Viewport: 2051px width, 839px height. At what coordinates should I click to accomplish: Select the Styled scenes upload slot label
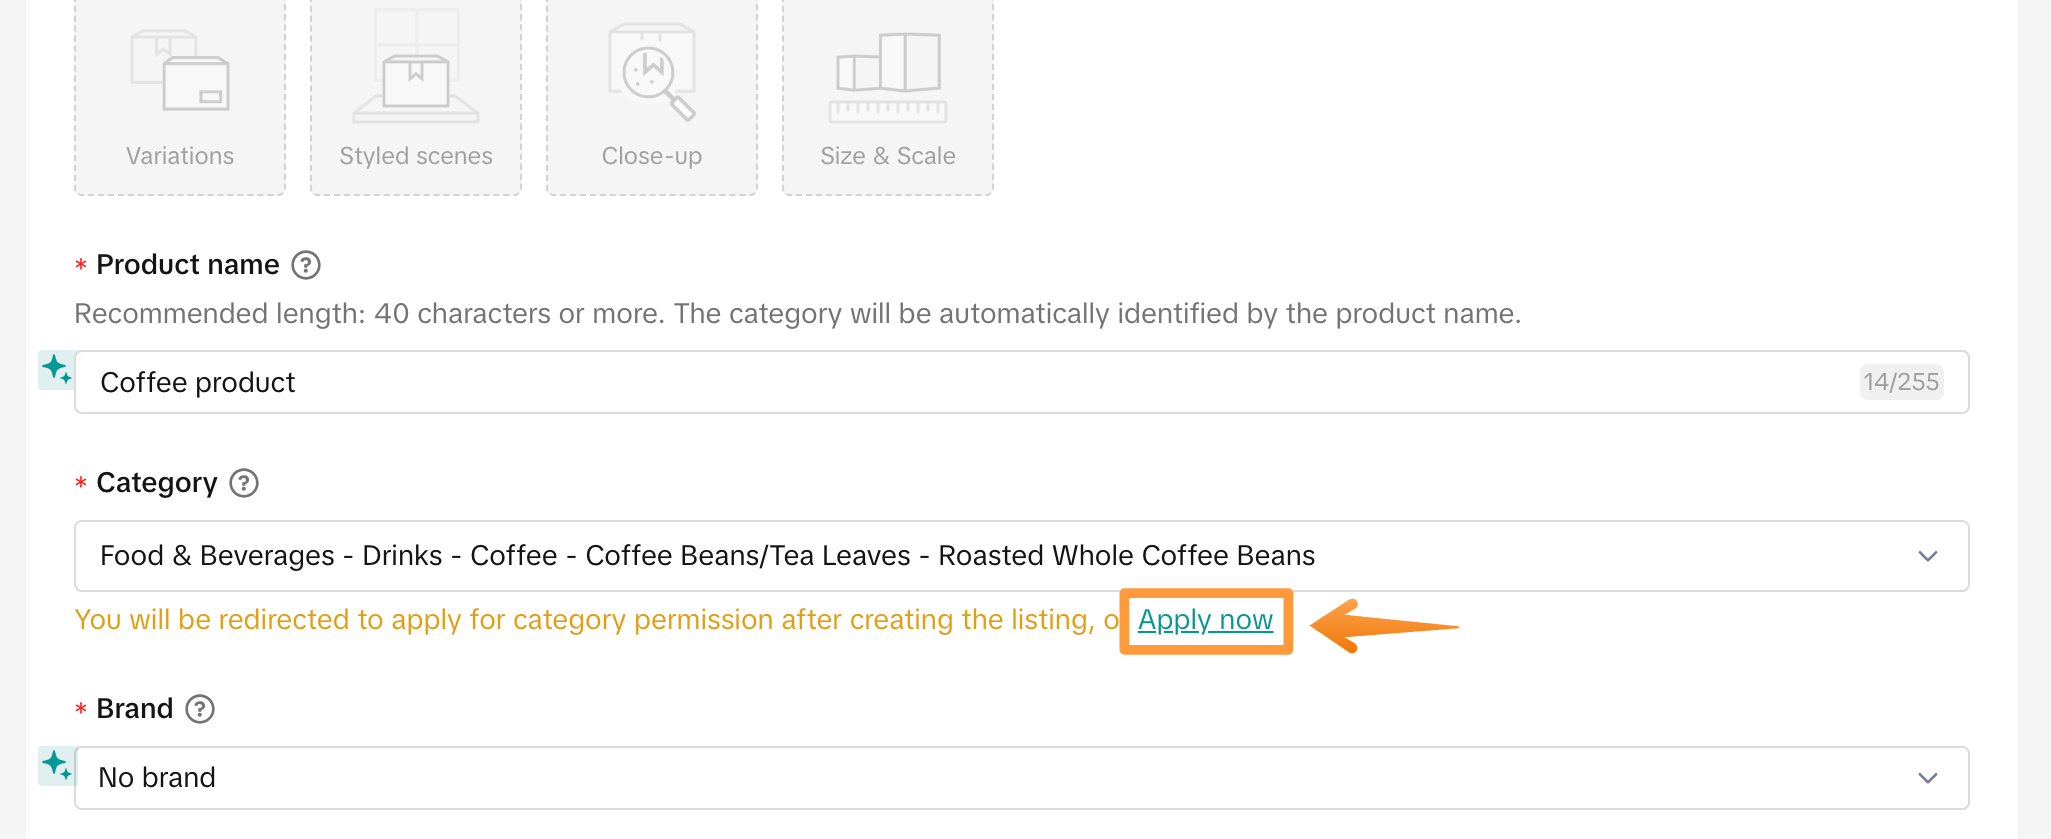click(416, 156)
